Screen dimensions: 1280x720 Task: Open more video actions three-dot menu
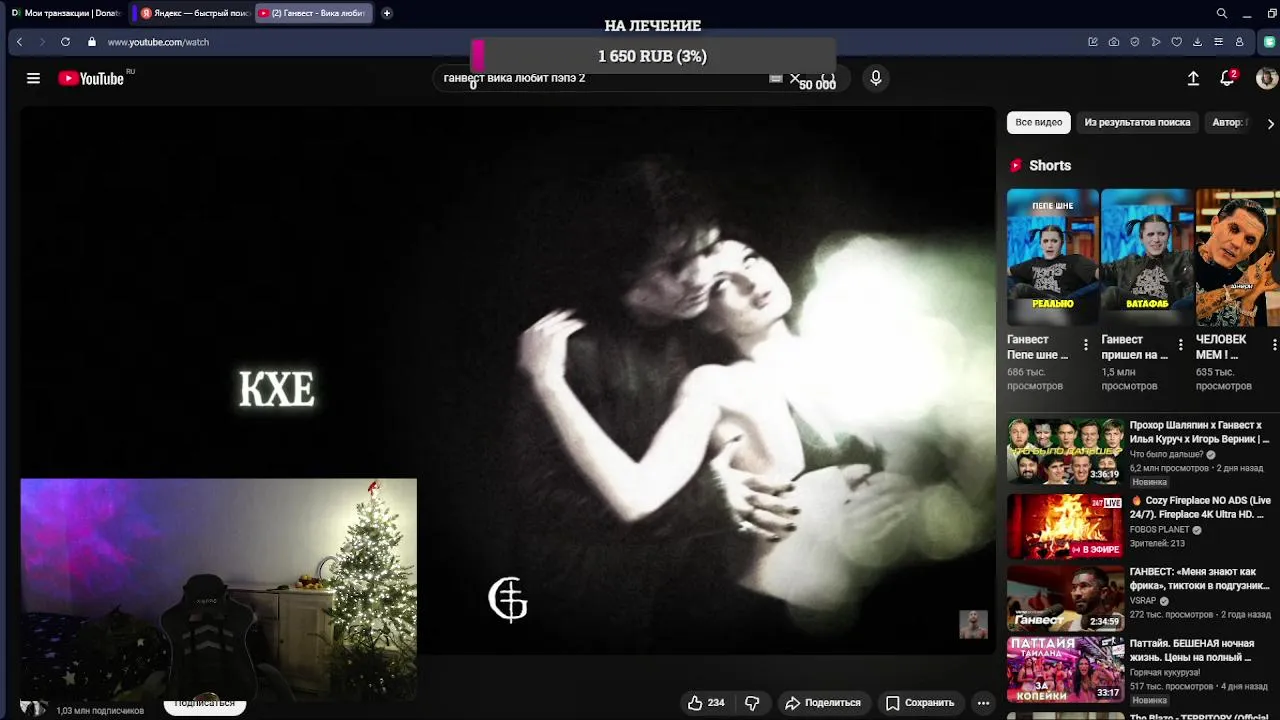click(984, 703)
